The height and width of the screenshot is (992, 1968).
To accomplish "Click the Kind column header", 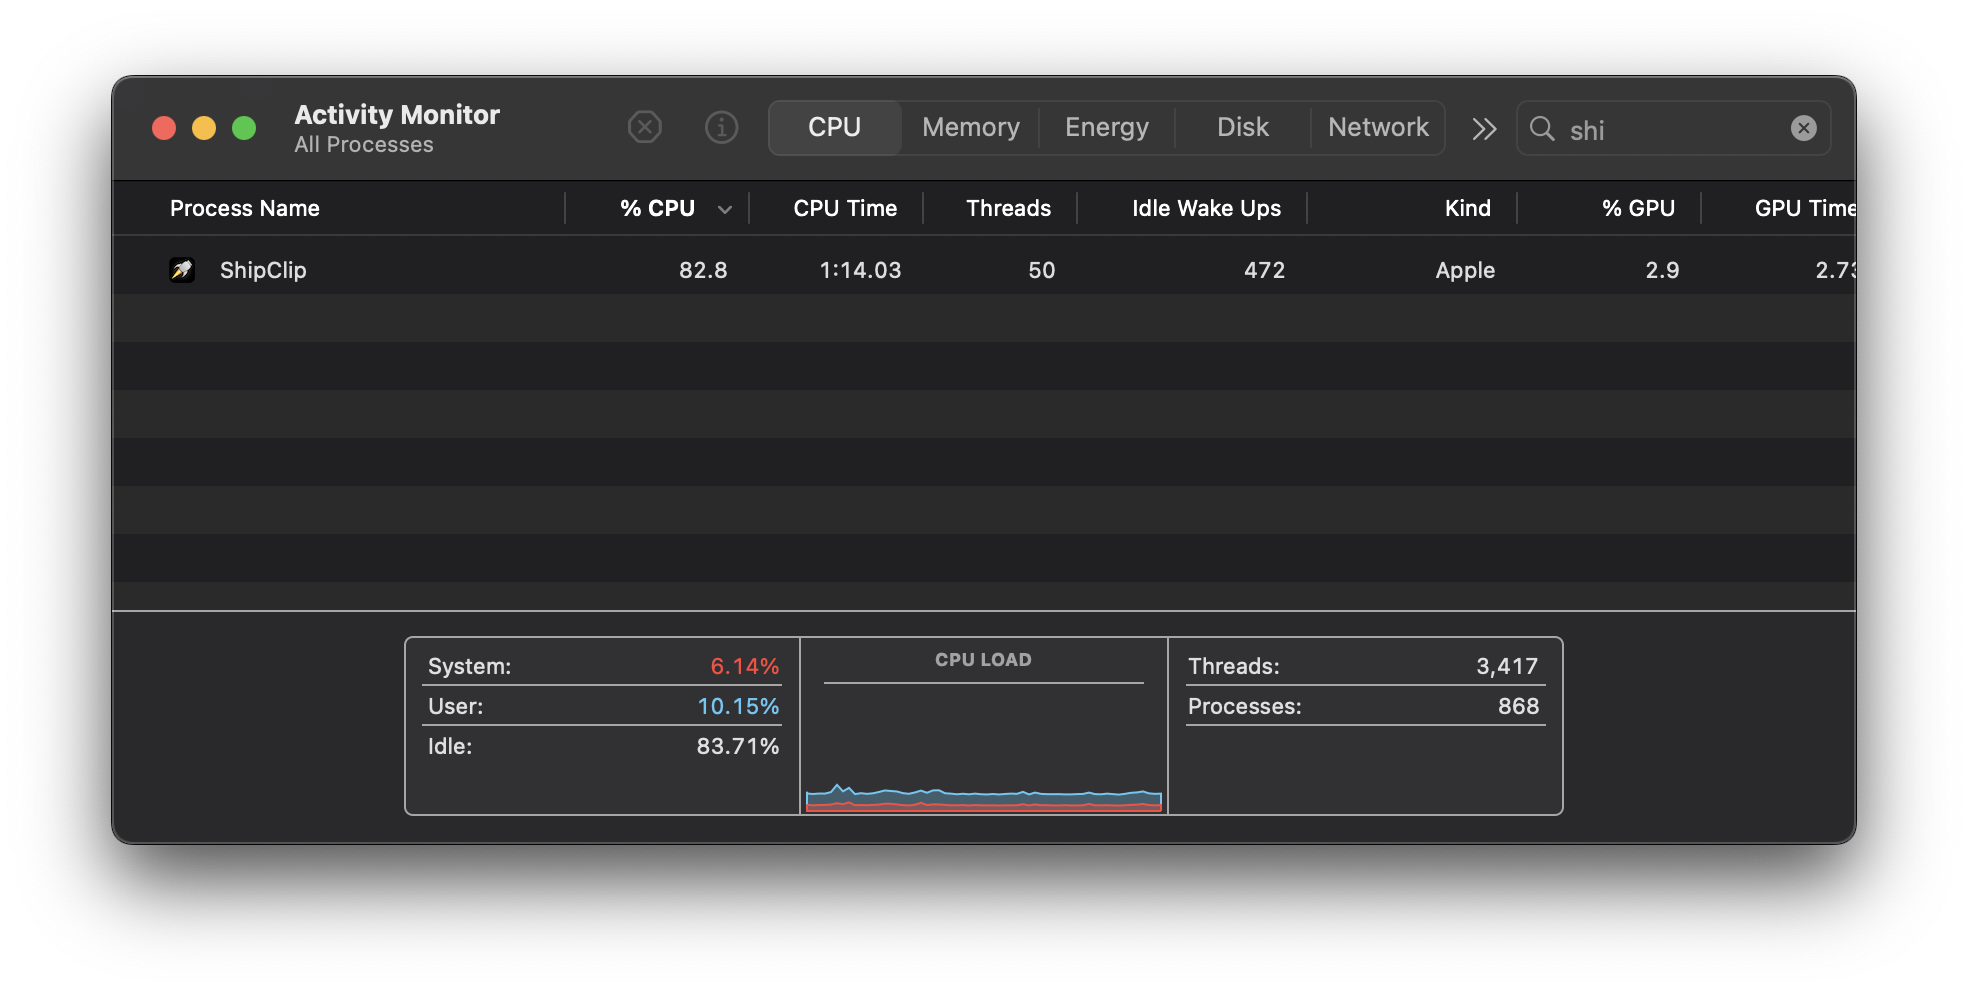I will [1467, 208].
